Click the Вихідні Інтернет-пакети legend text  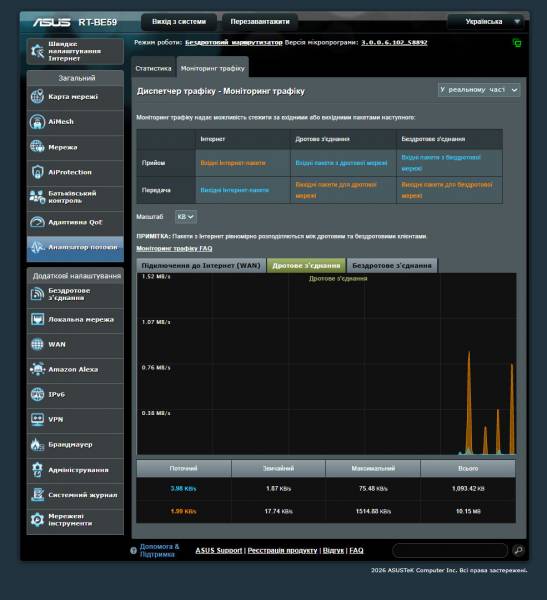235,190
